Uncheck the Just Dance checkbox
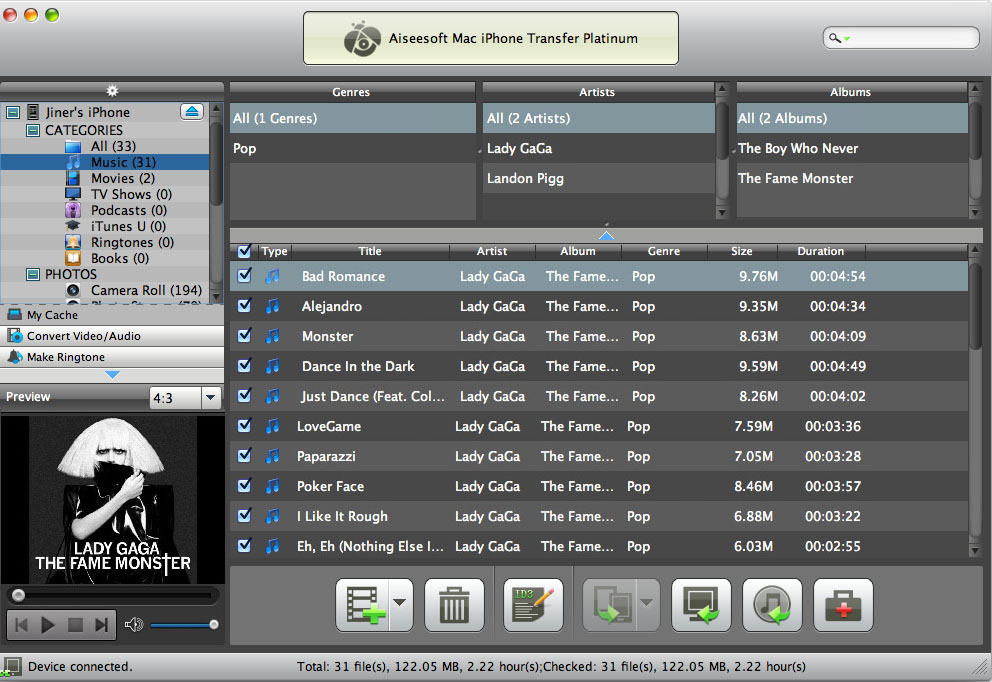Screen dimensions: 992x682 244,395
